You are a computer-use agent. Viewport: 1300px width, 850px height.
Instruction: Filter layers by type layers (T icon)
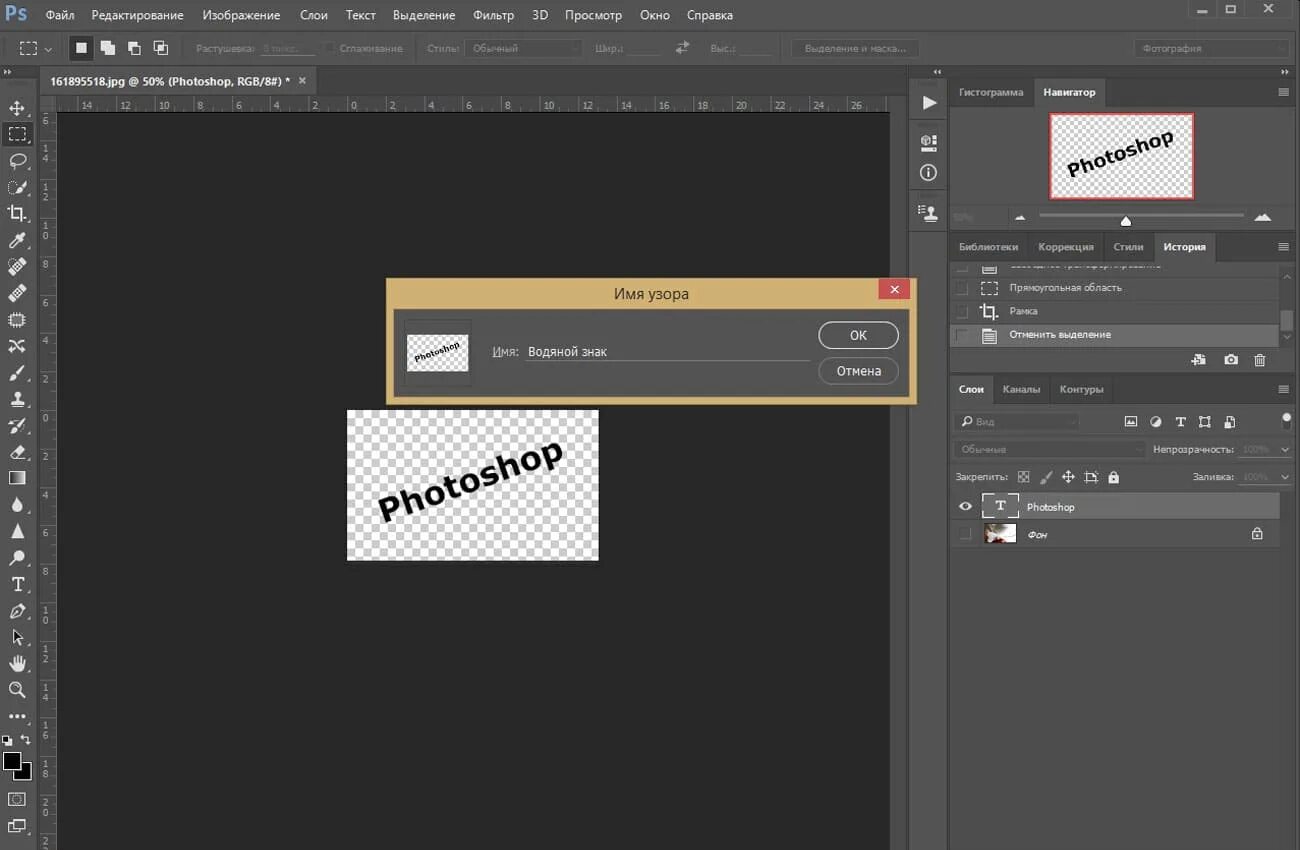pos(1180,422)
